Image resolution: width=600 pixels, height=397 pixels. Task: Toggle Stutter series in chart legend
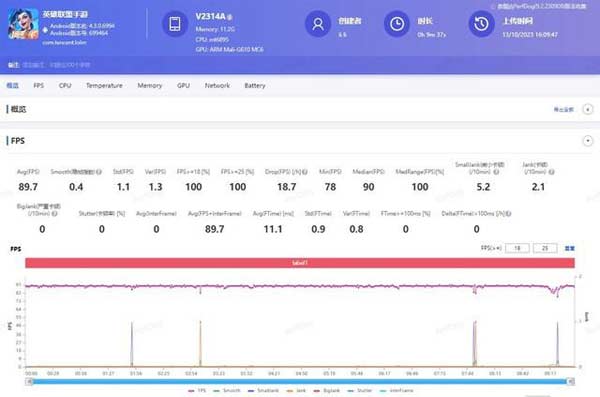[359, 390]
